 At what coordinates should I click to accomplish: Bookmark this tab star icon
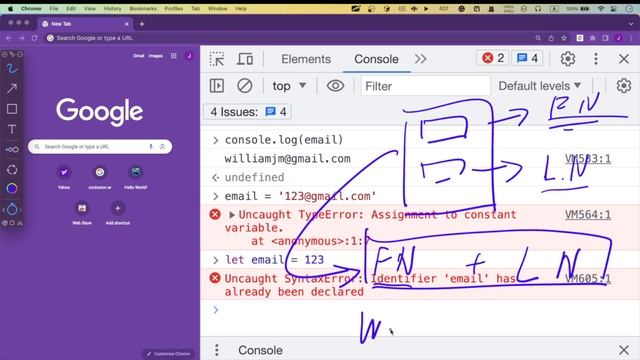(564, 38)
